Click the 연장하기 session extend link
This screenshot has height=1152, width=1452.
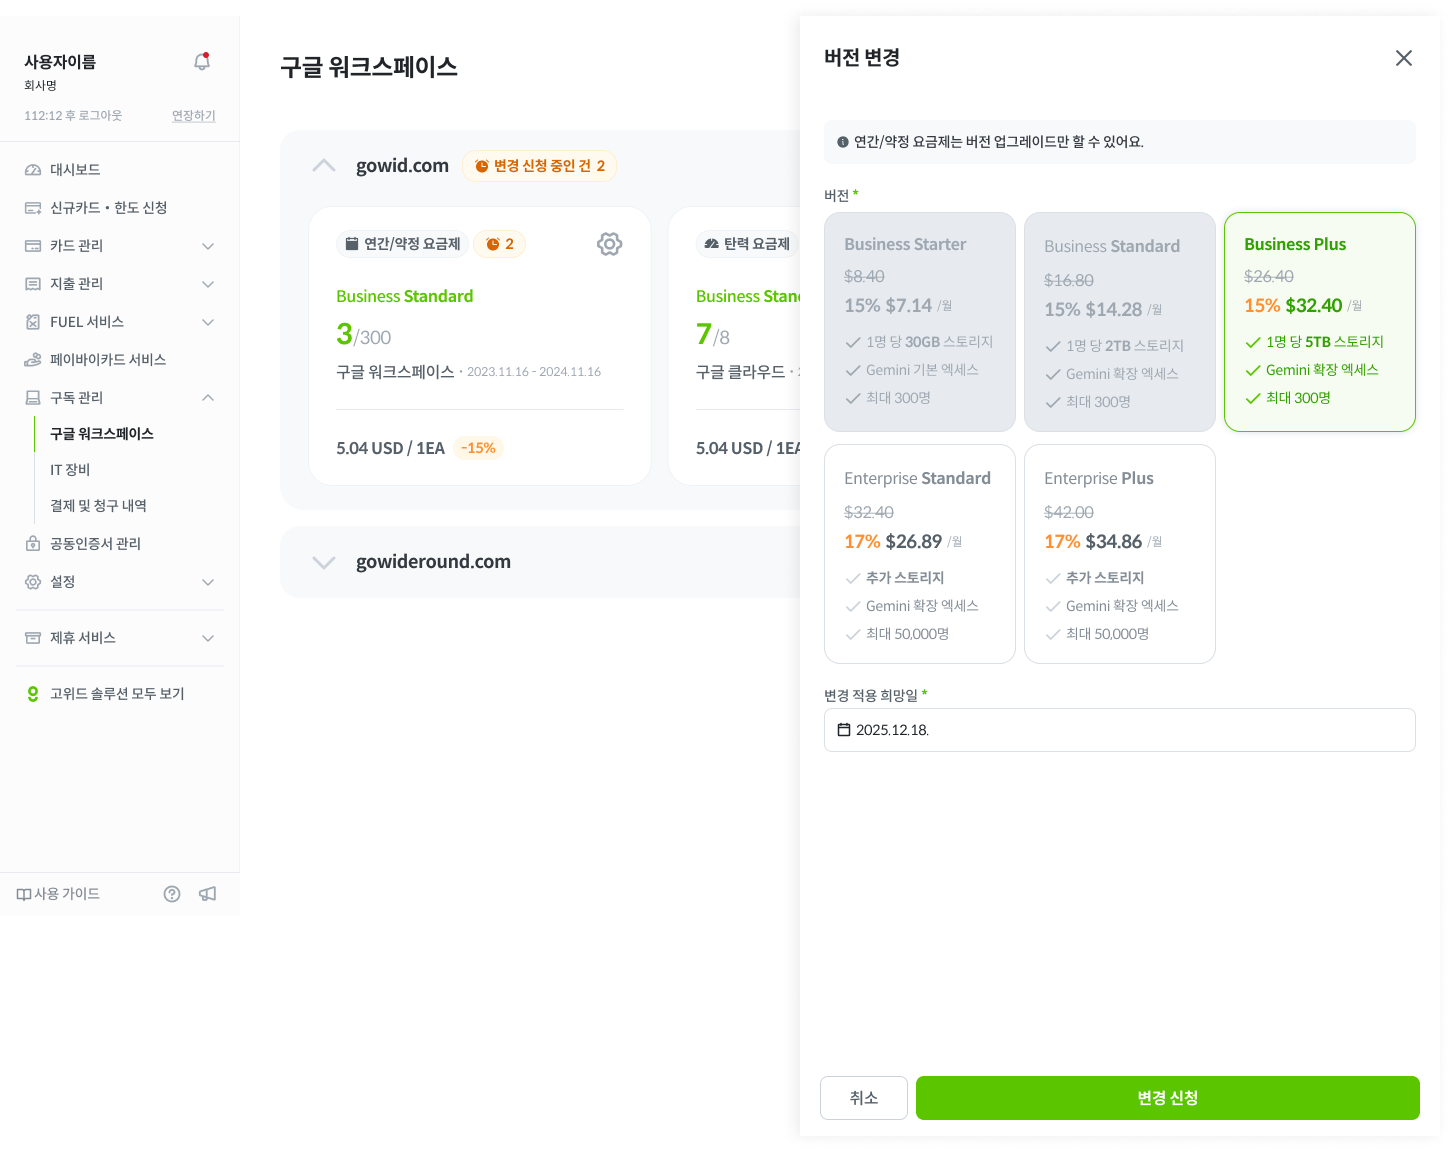194,116
